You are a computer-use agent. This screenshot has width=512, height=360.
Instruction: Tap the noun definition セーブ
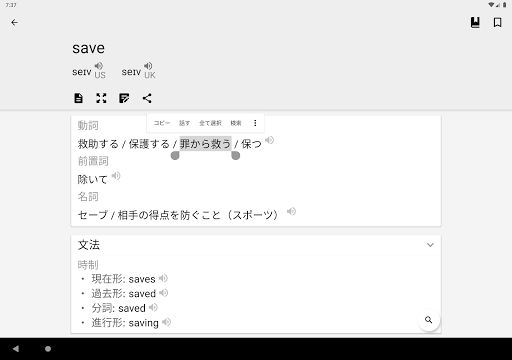[93, 215]
